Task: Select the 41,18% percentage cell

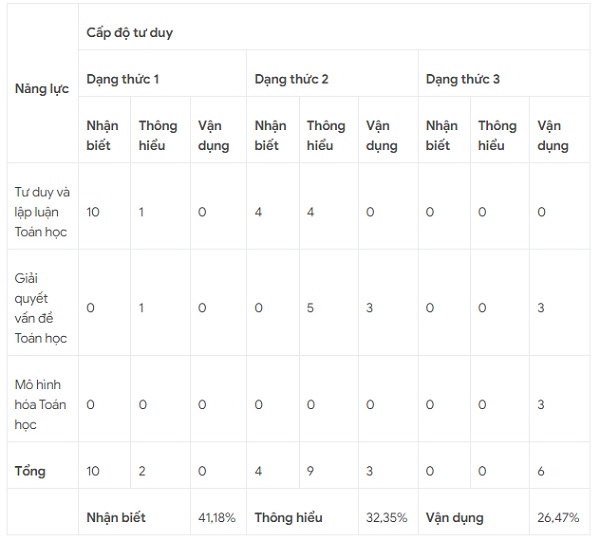Action: pos(217,517)
